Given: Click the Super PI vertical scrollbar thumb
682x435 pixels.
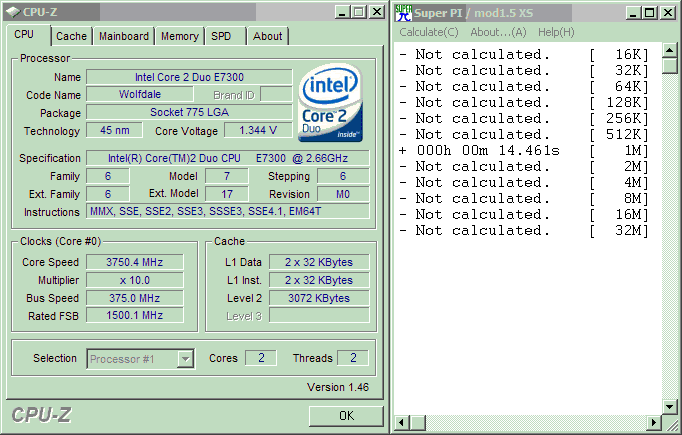Looking at the screenshot, I should tap(670, 66).
